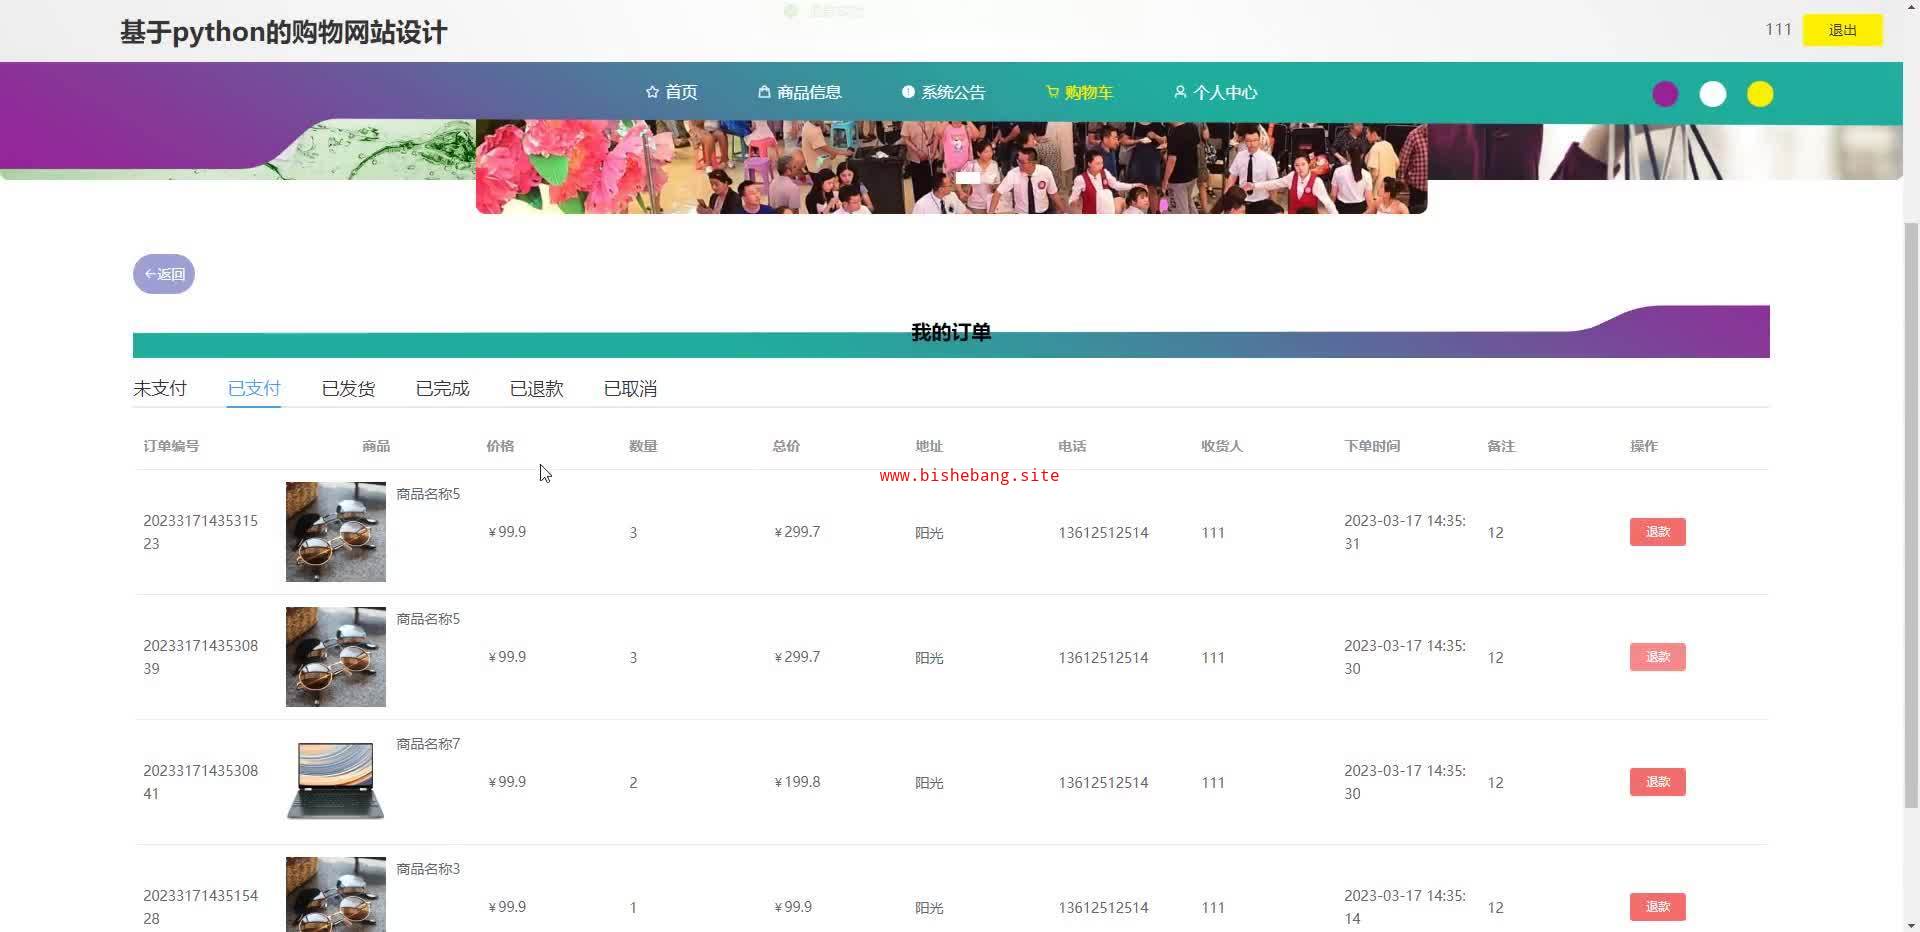Screen dimensions: 1920x932
Task: Click the site title 基于python的购物网站设计
Action: [284, 32]
